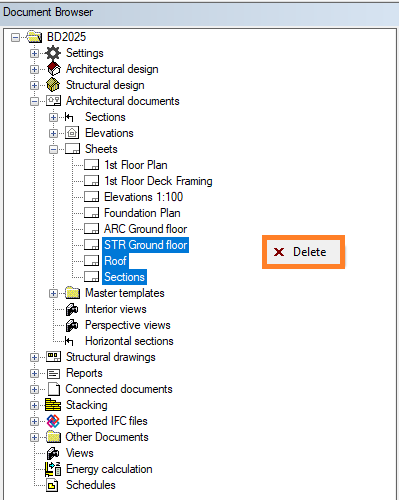Collapse the Sheets node
Image resolution: width=399 pixels, height=500 pixels.
pyautogui.click(x=53, y=149)
